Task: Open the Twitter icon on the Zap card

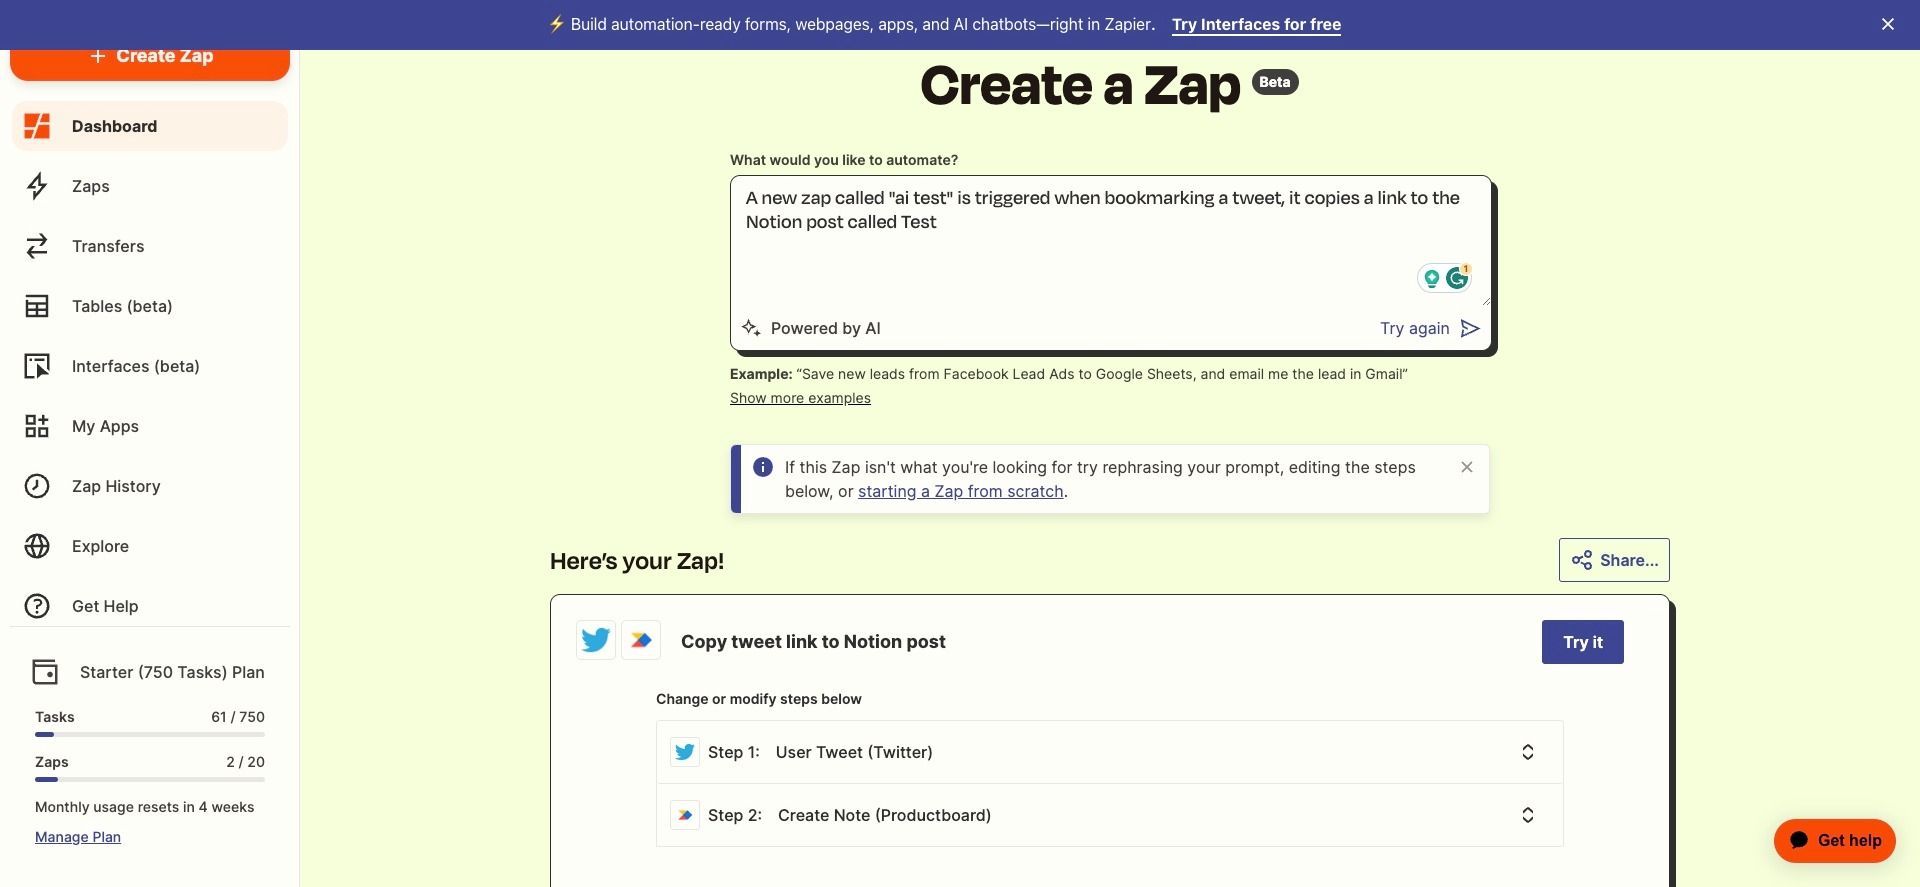Action: [x=595, y=640]
